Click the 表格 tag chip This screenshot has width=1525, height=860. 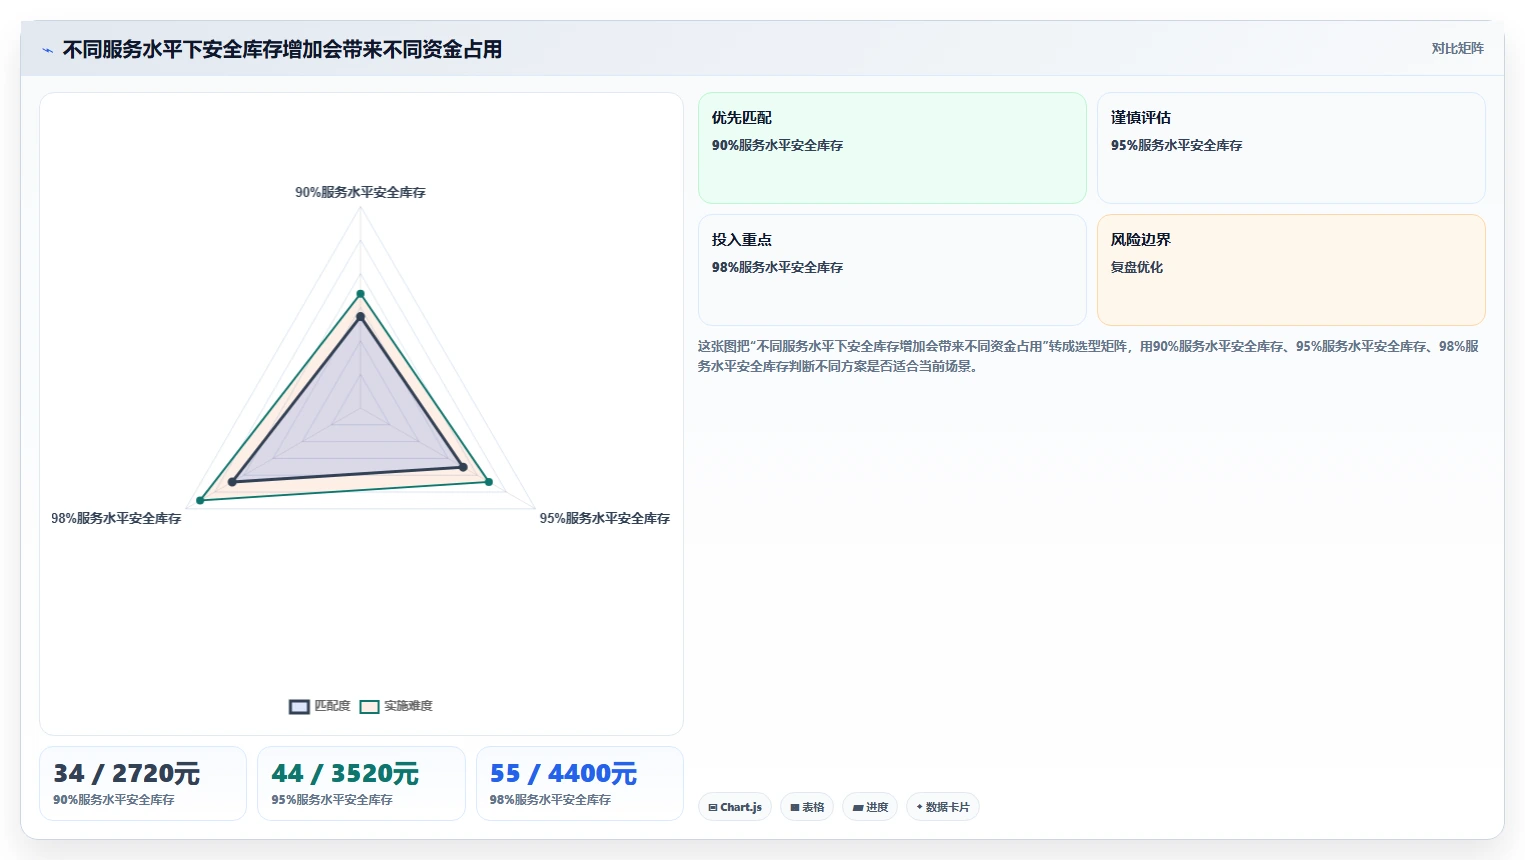807,807
